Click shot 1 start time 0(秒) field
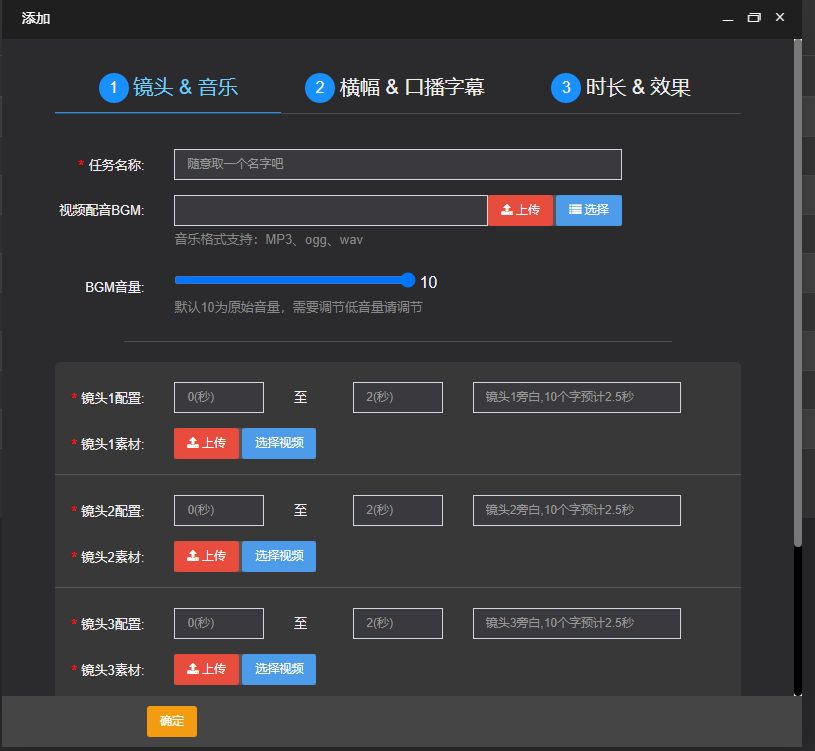The image size is (815, 751). click(x=219, y=397)
